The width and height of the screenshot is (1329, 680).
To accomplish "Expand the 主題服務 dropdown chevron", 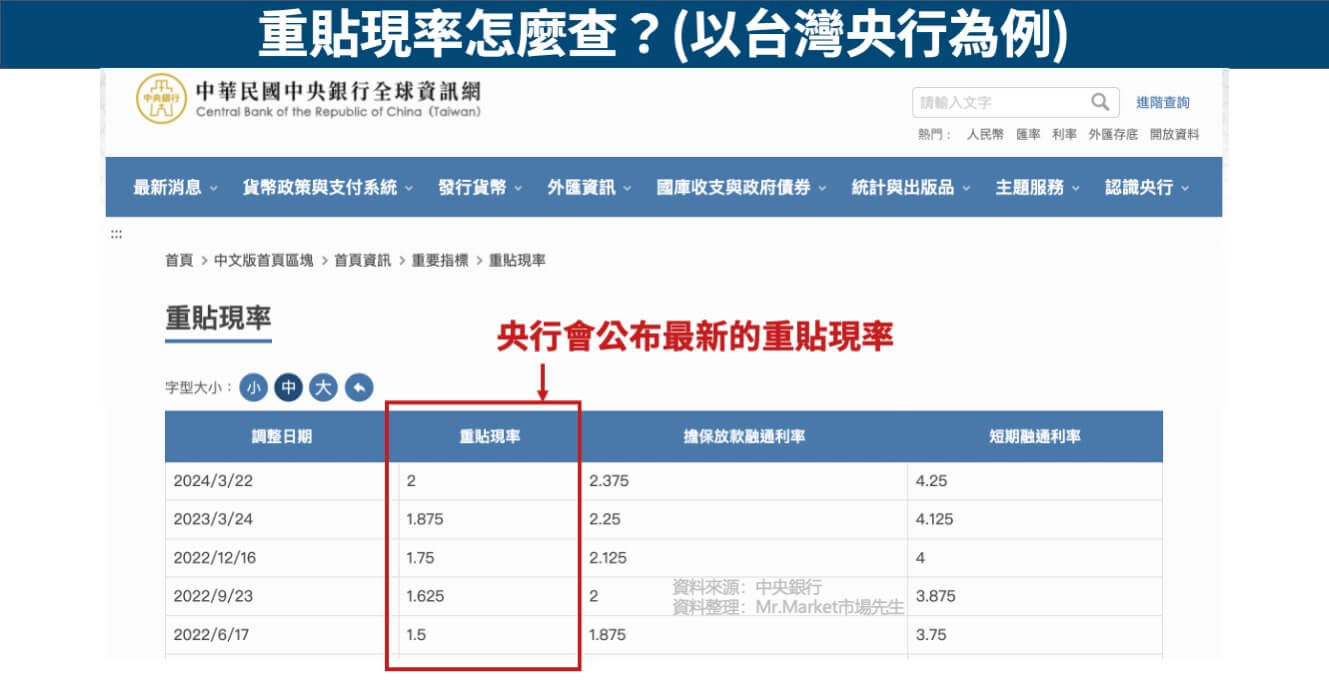I will click(x=1076, y=188).
